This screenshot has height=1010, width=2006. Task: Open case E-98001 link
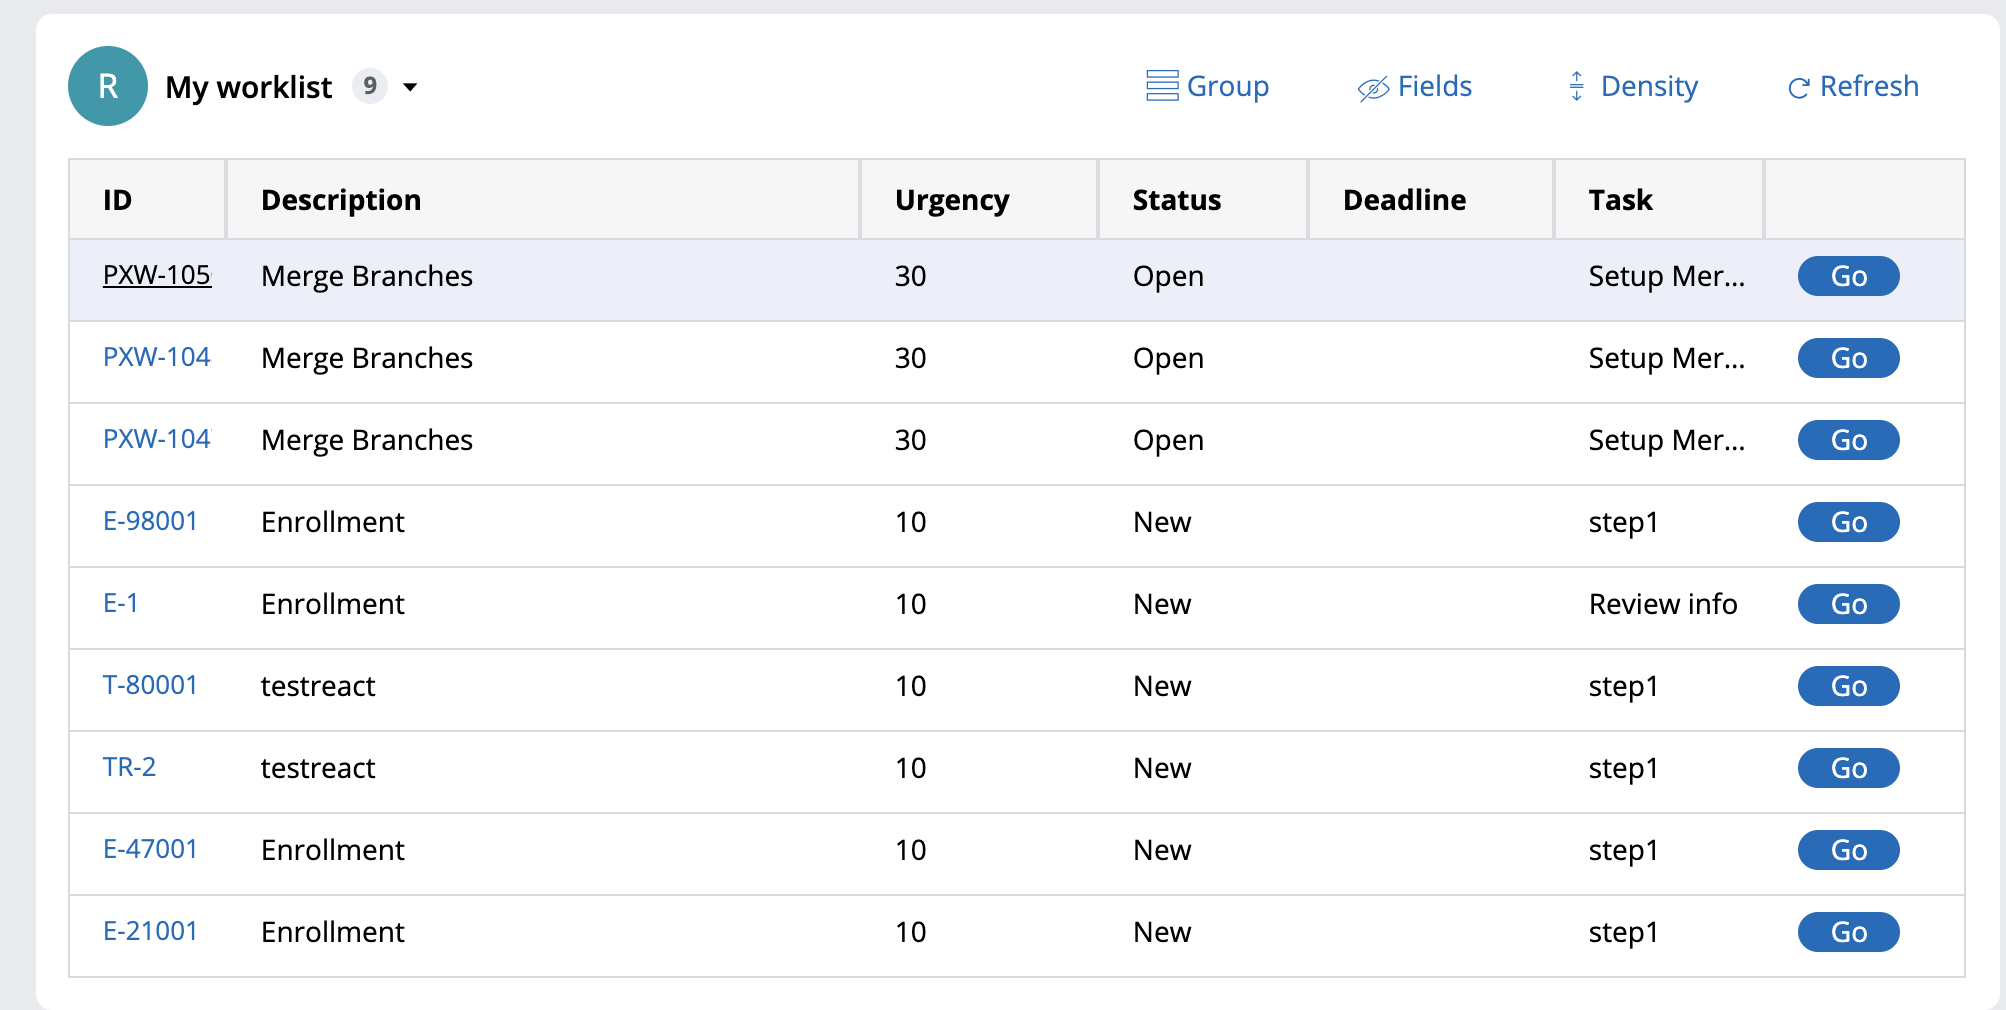pyautogui.click(x=150, y=521)
